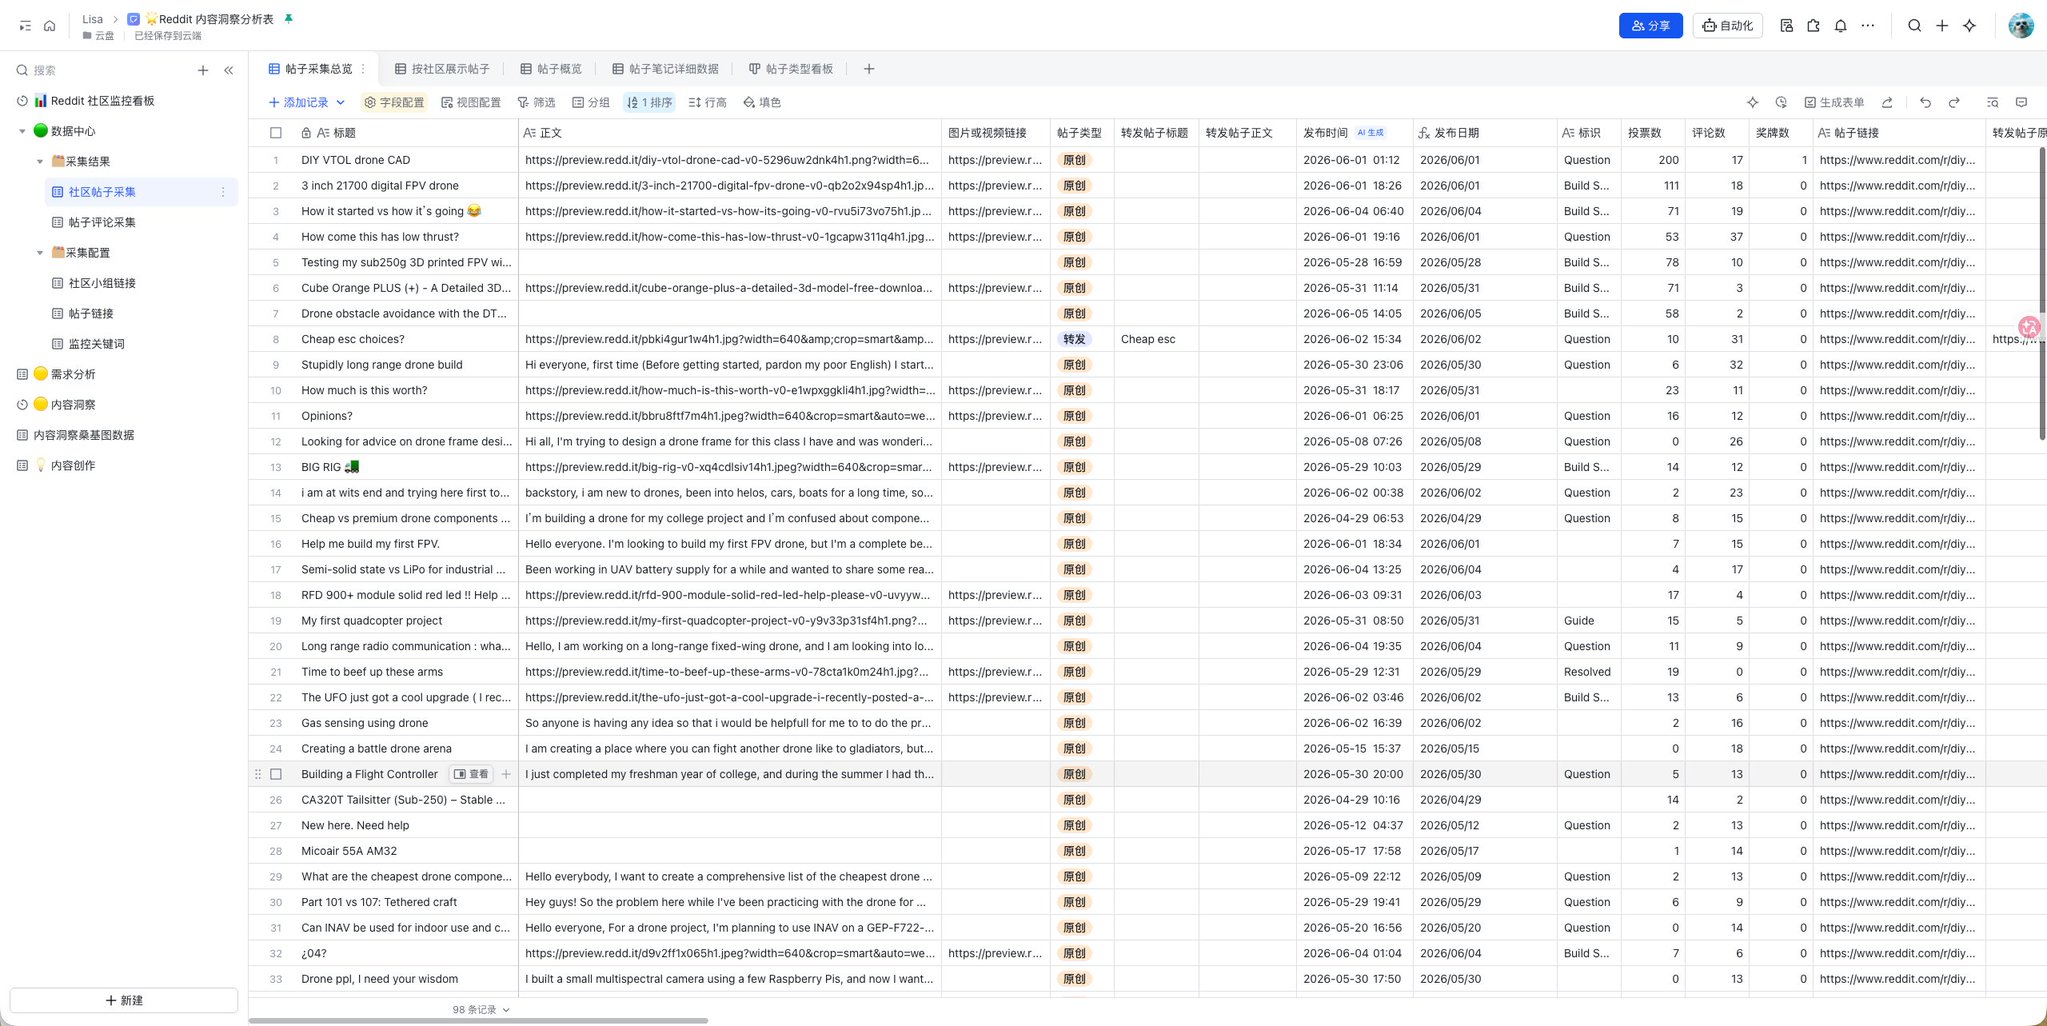Click the 新建 button in the sidebar
Screen dimensions: 2047x1026
[x=124, y=1000]
